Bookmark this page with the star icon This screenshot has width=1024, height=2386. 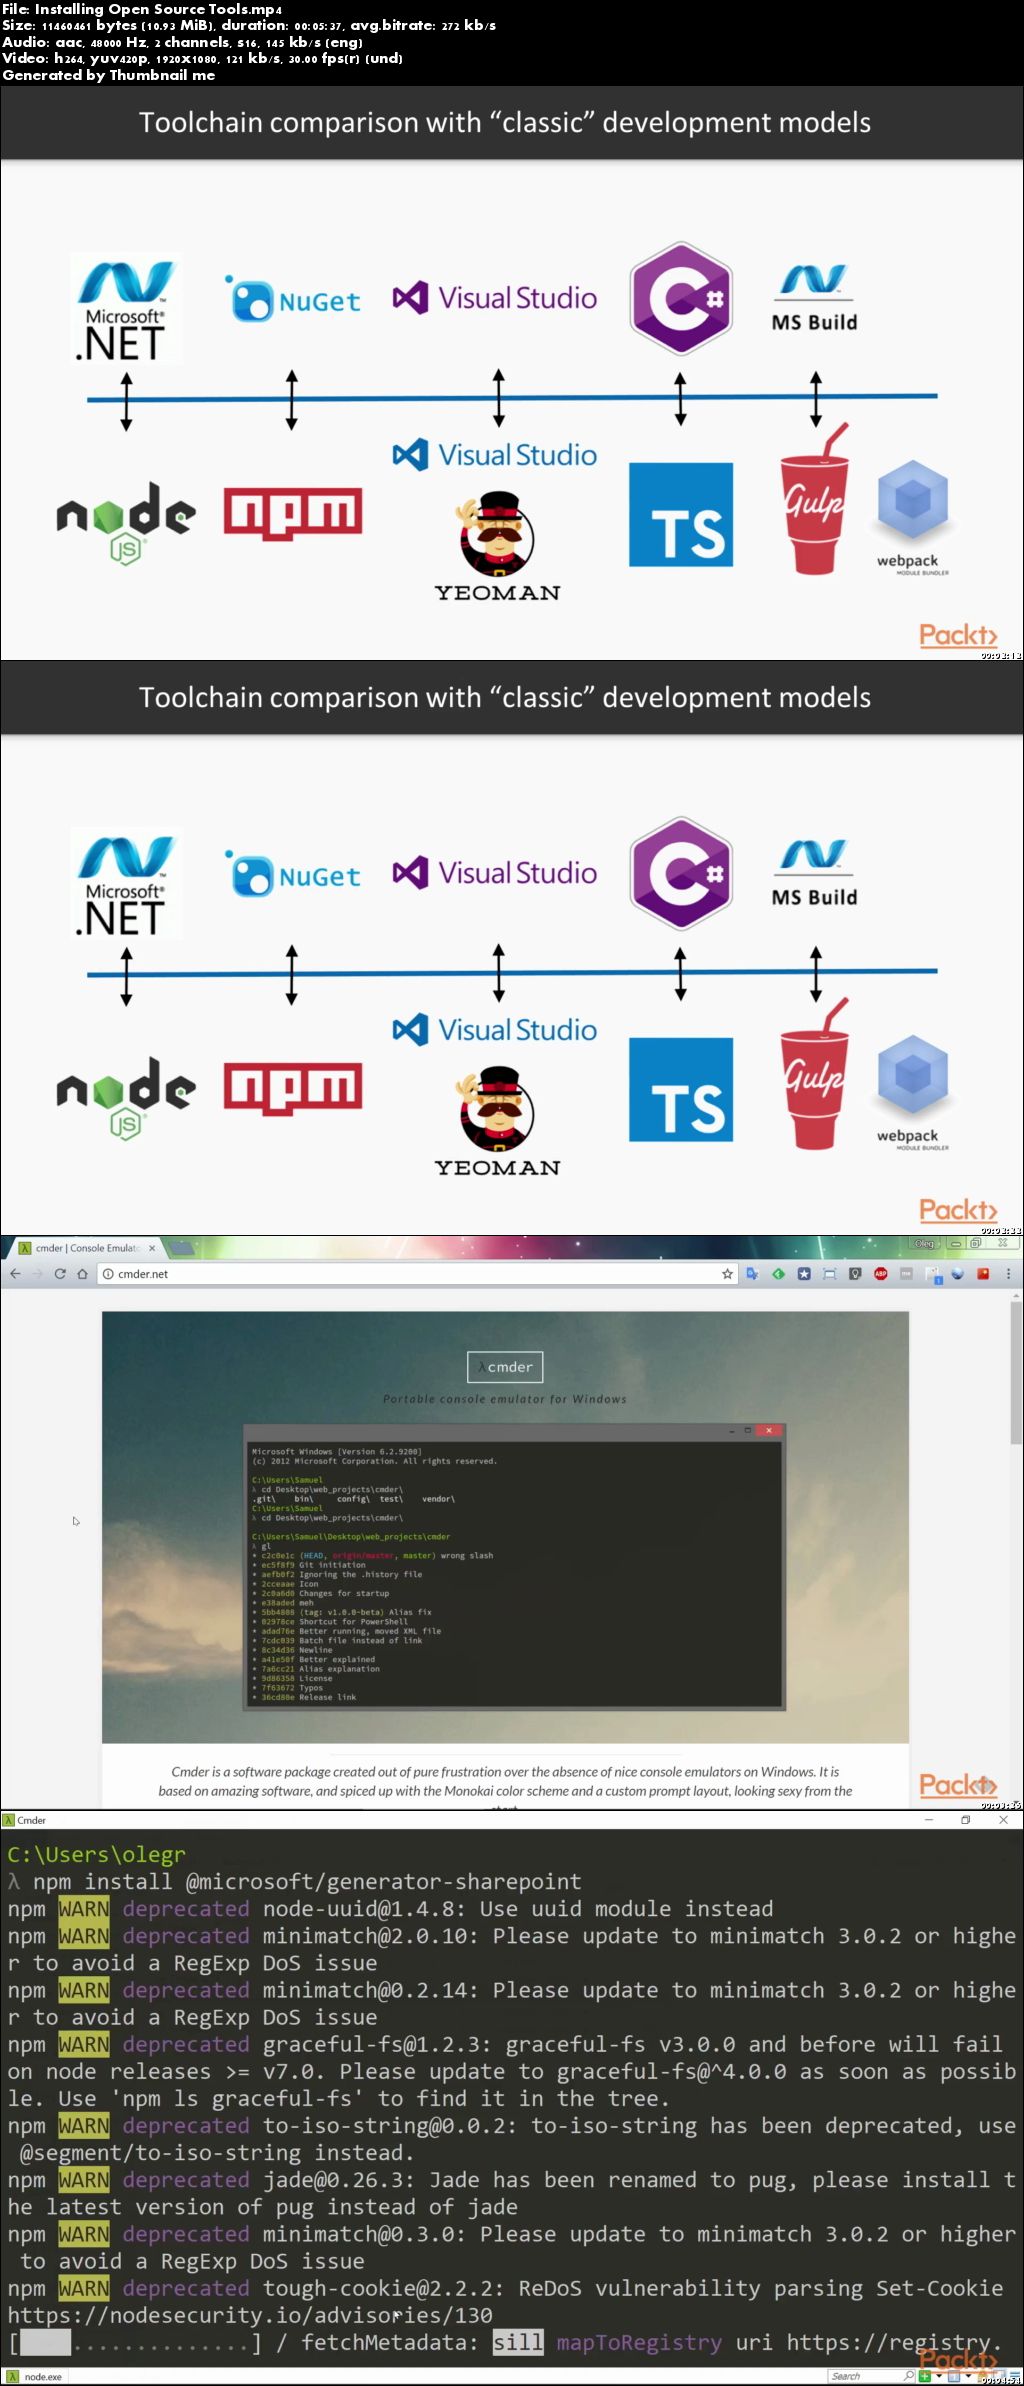(x=727, y=1274)
